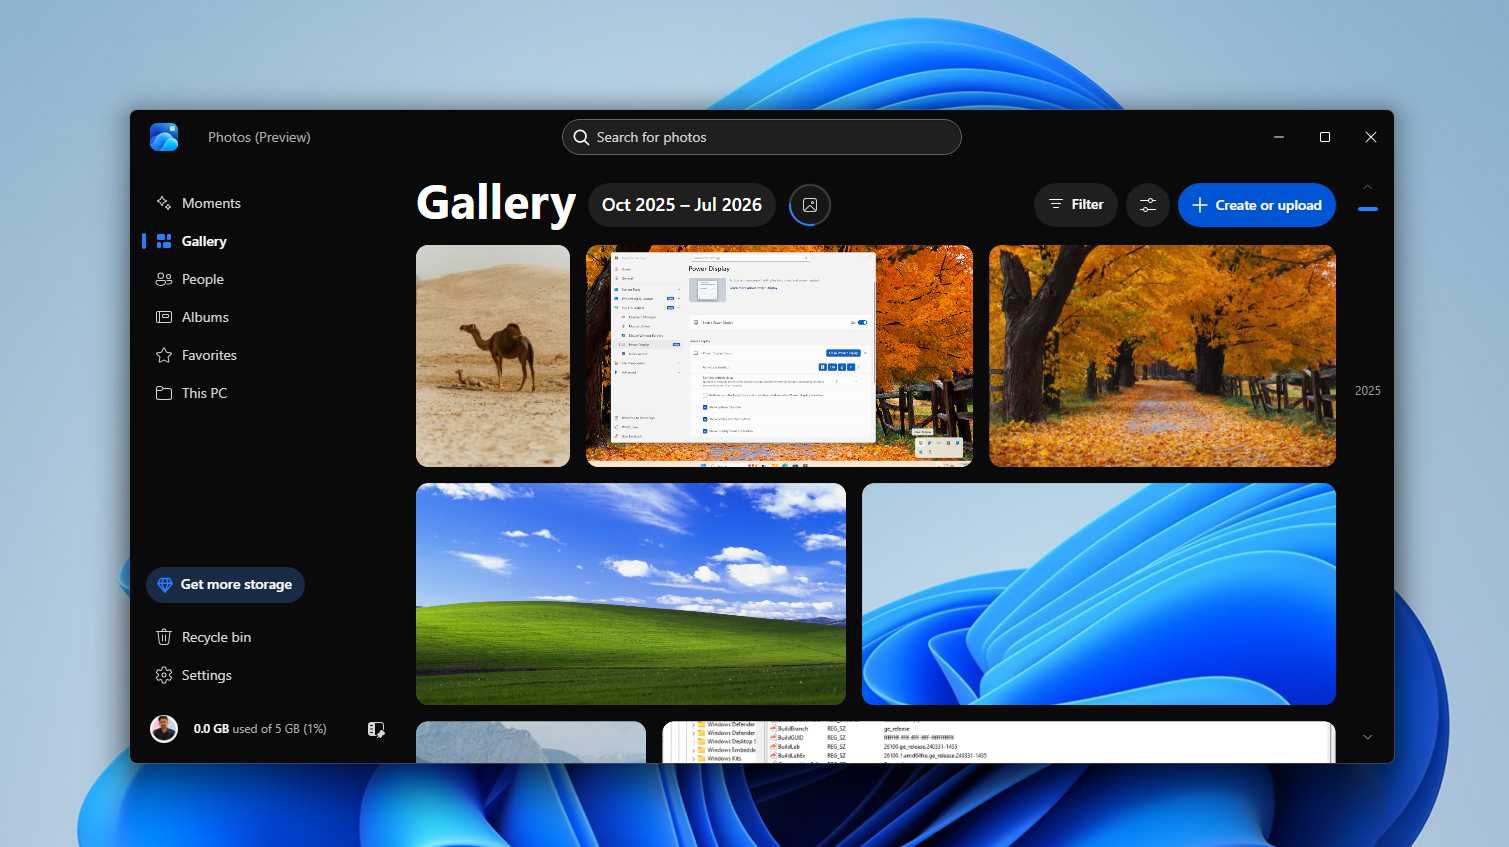1509x847 pixels.
Task: Click the People icon in sidebar
Action: pos(164,279)
